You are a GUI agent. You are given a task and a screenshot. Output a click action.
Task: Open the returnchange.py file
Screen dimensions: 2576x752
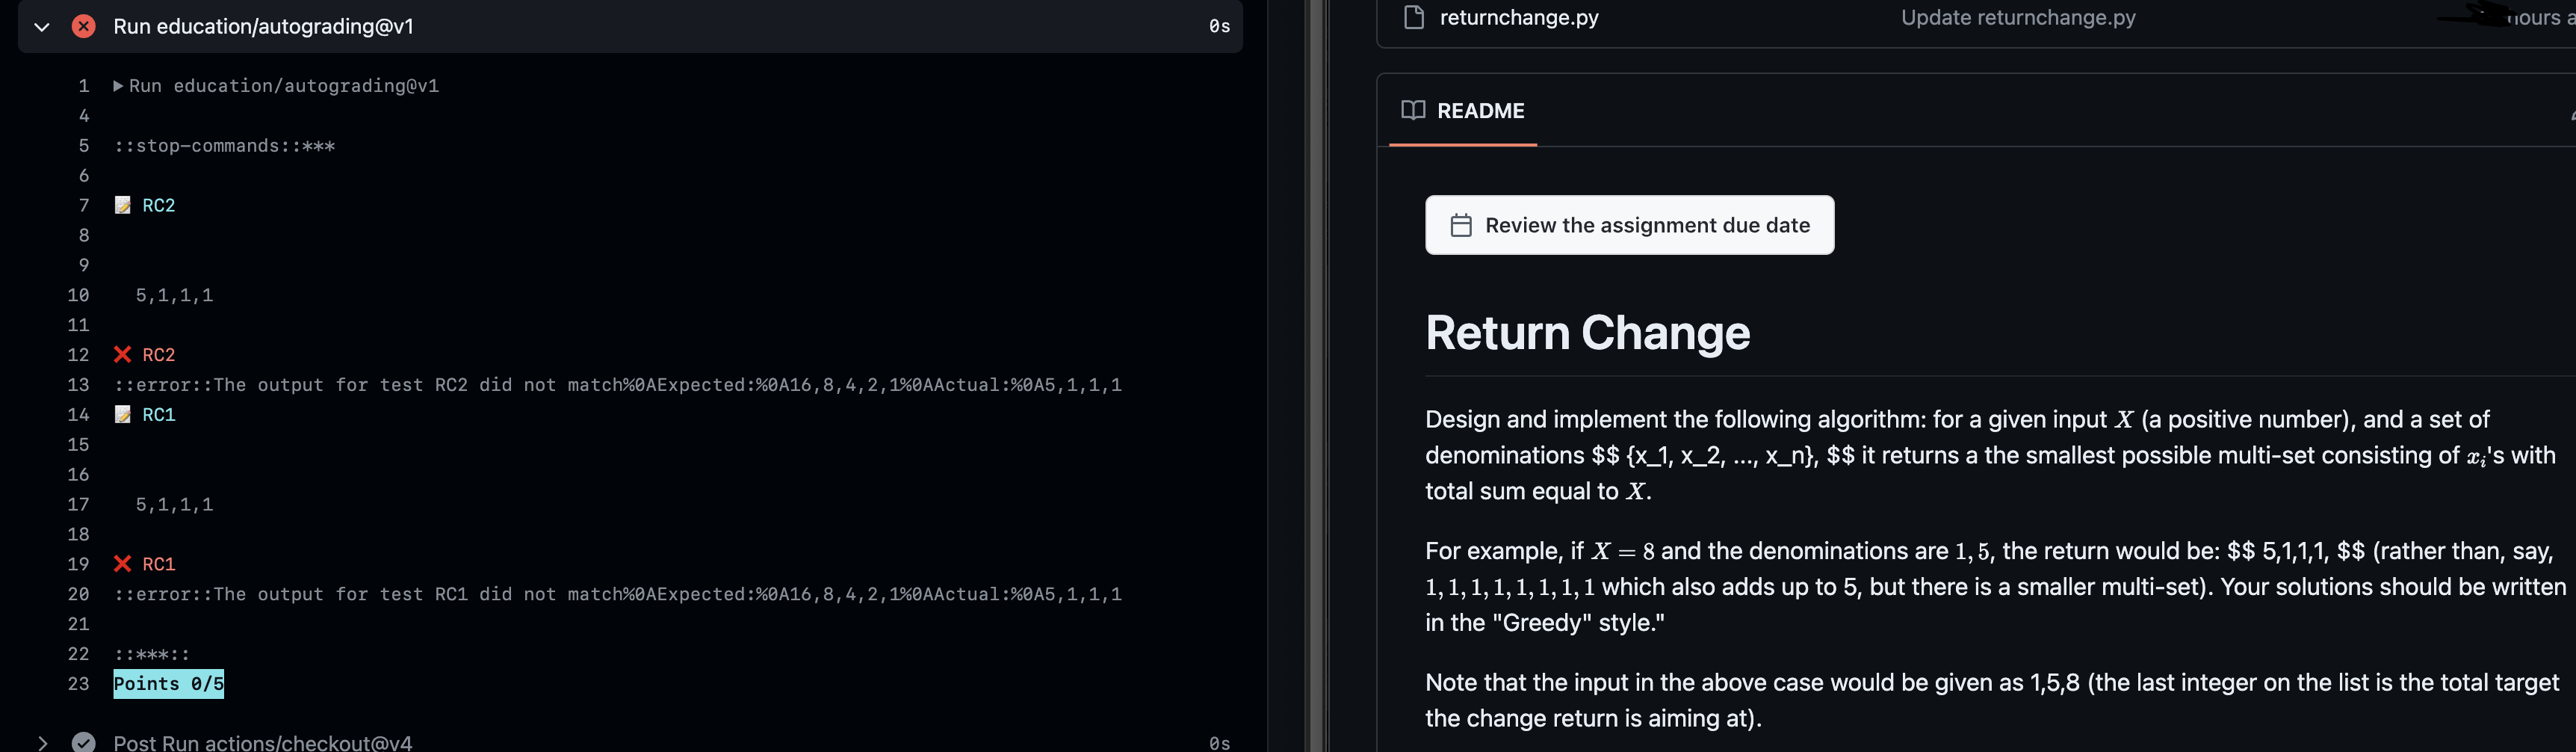[1519, 17]
